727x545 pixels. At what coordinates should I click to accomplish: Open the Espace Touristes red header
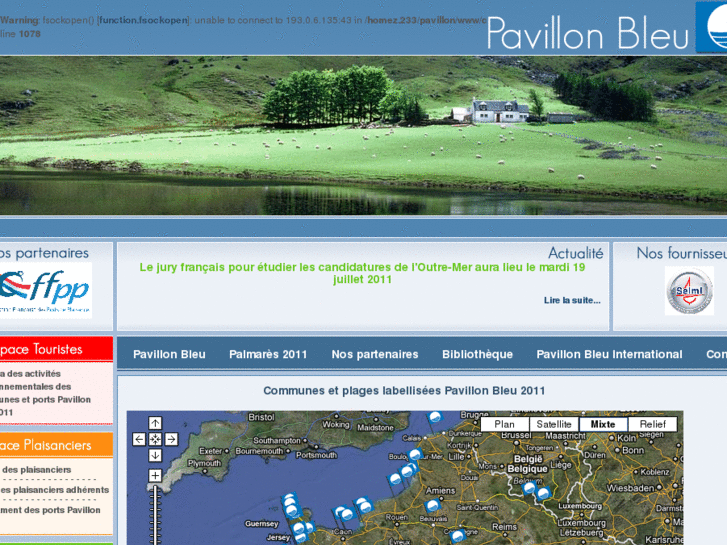tap(56, 349)
